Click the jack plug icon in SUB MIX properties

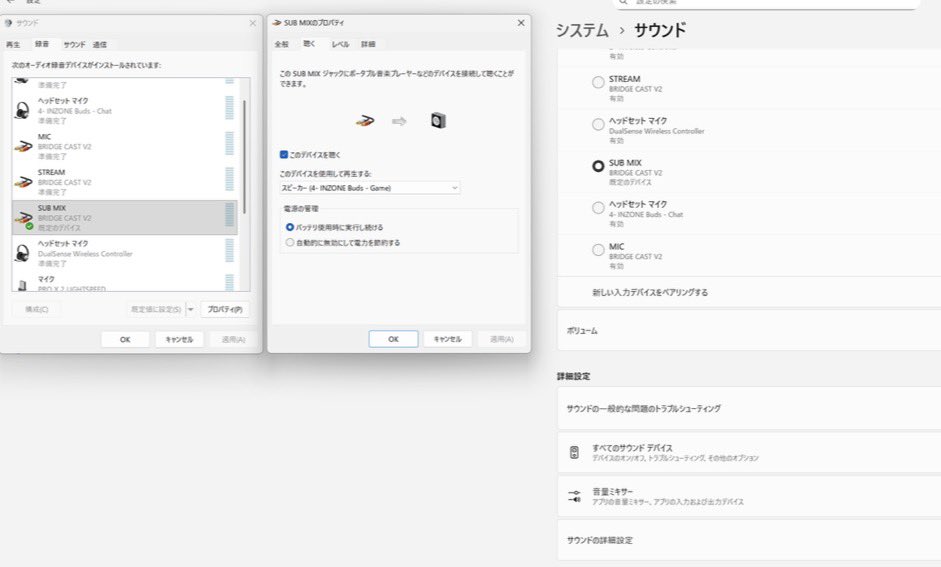click(x=364, y=121)
